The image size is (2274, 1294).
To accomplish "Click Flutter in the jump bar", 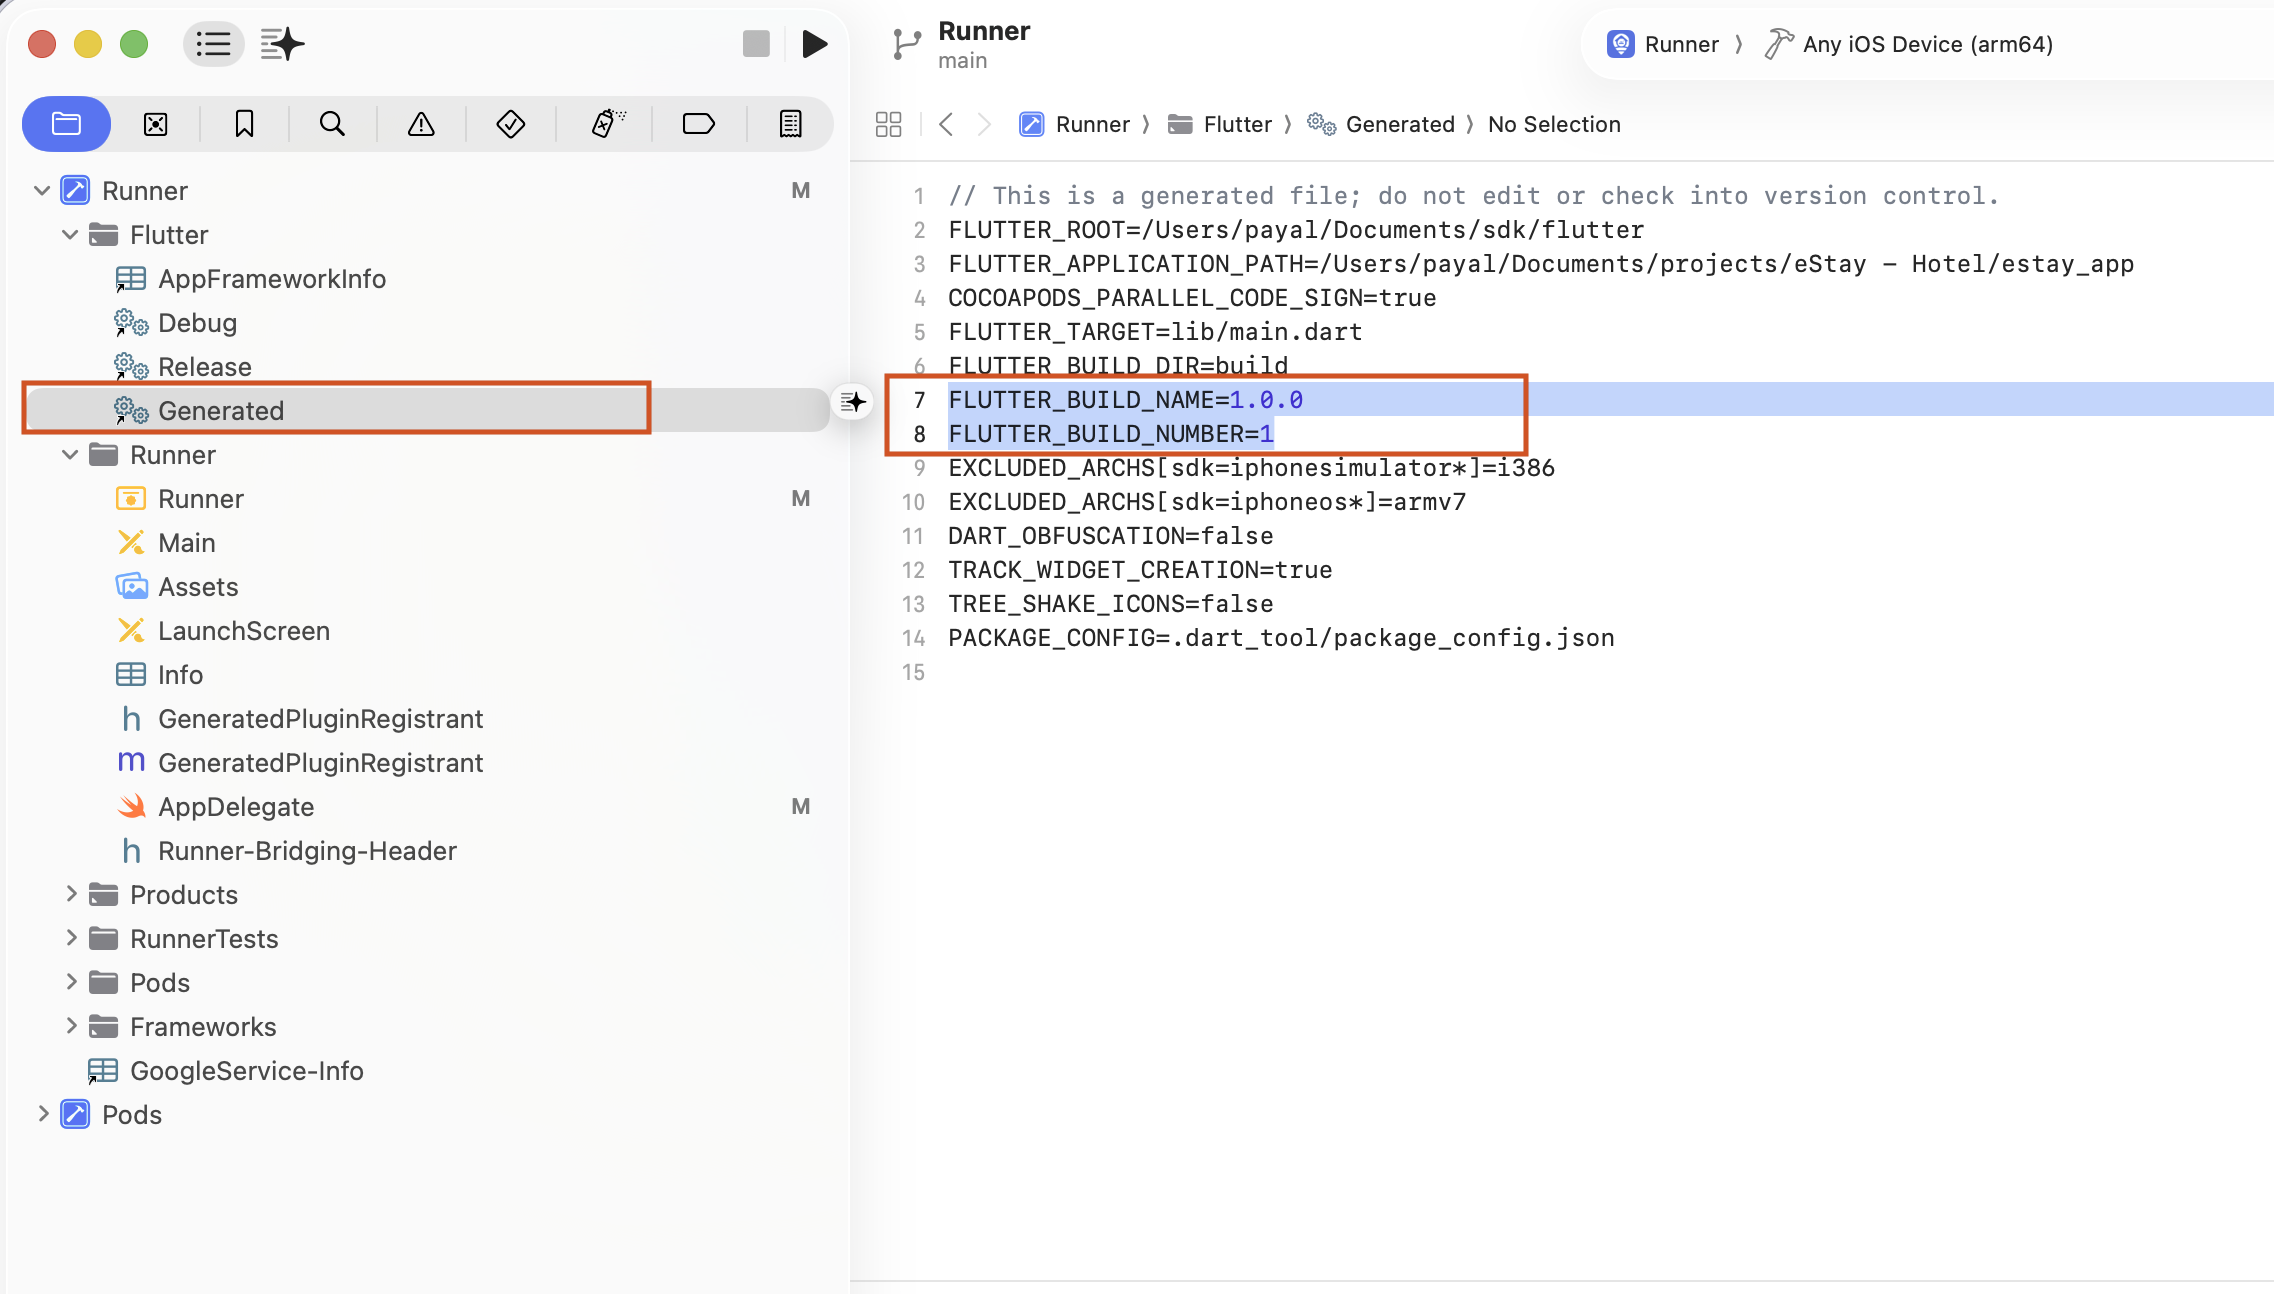I will [1220, 124].
